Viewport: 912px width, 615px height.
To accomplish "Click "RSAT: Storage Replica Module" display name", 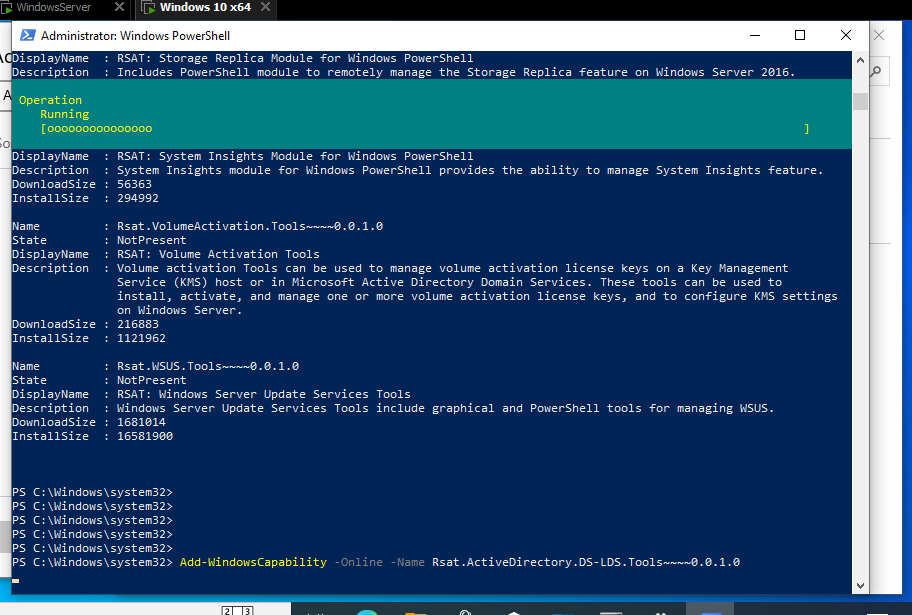I will 295,58.
